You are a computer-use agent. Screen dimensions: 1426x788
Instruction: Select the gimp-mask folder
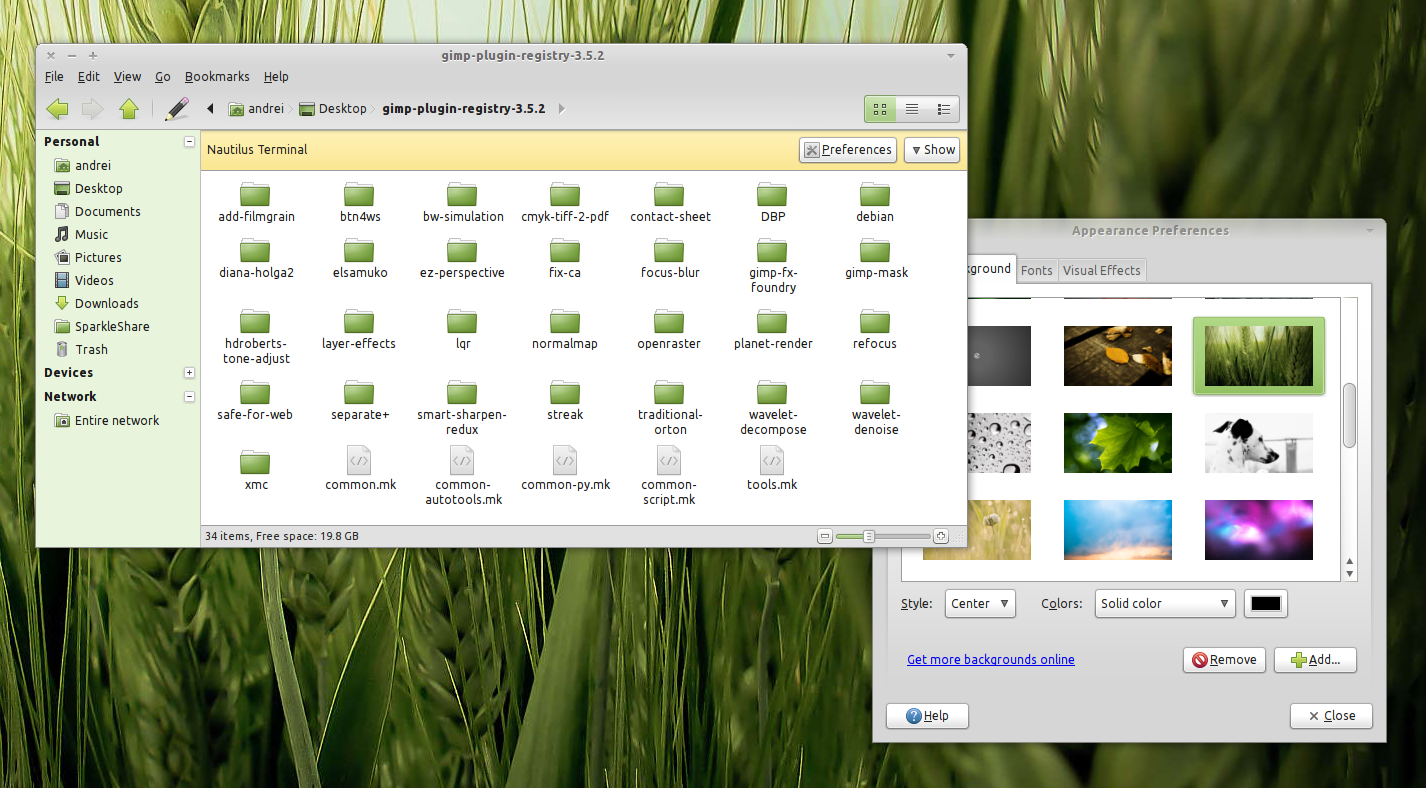[876, 259]
